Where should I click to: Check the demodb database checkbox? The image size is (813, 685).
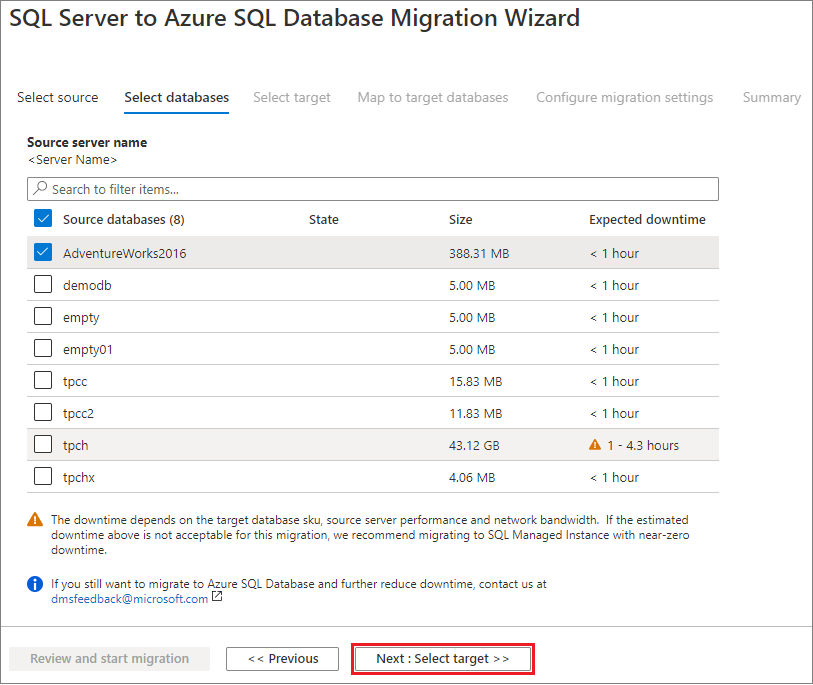pos(43,285)
